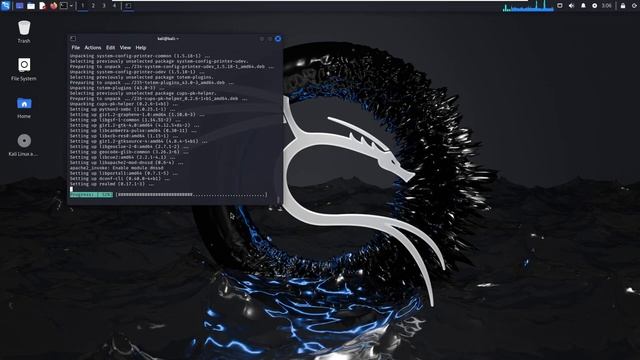
Task: Switch to workspace 1
Action: [82, 6]
